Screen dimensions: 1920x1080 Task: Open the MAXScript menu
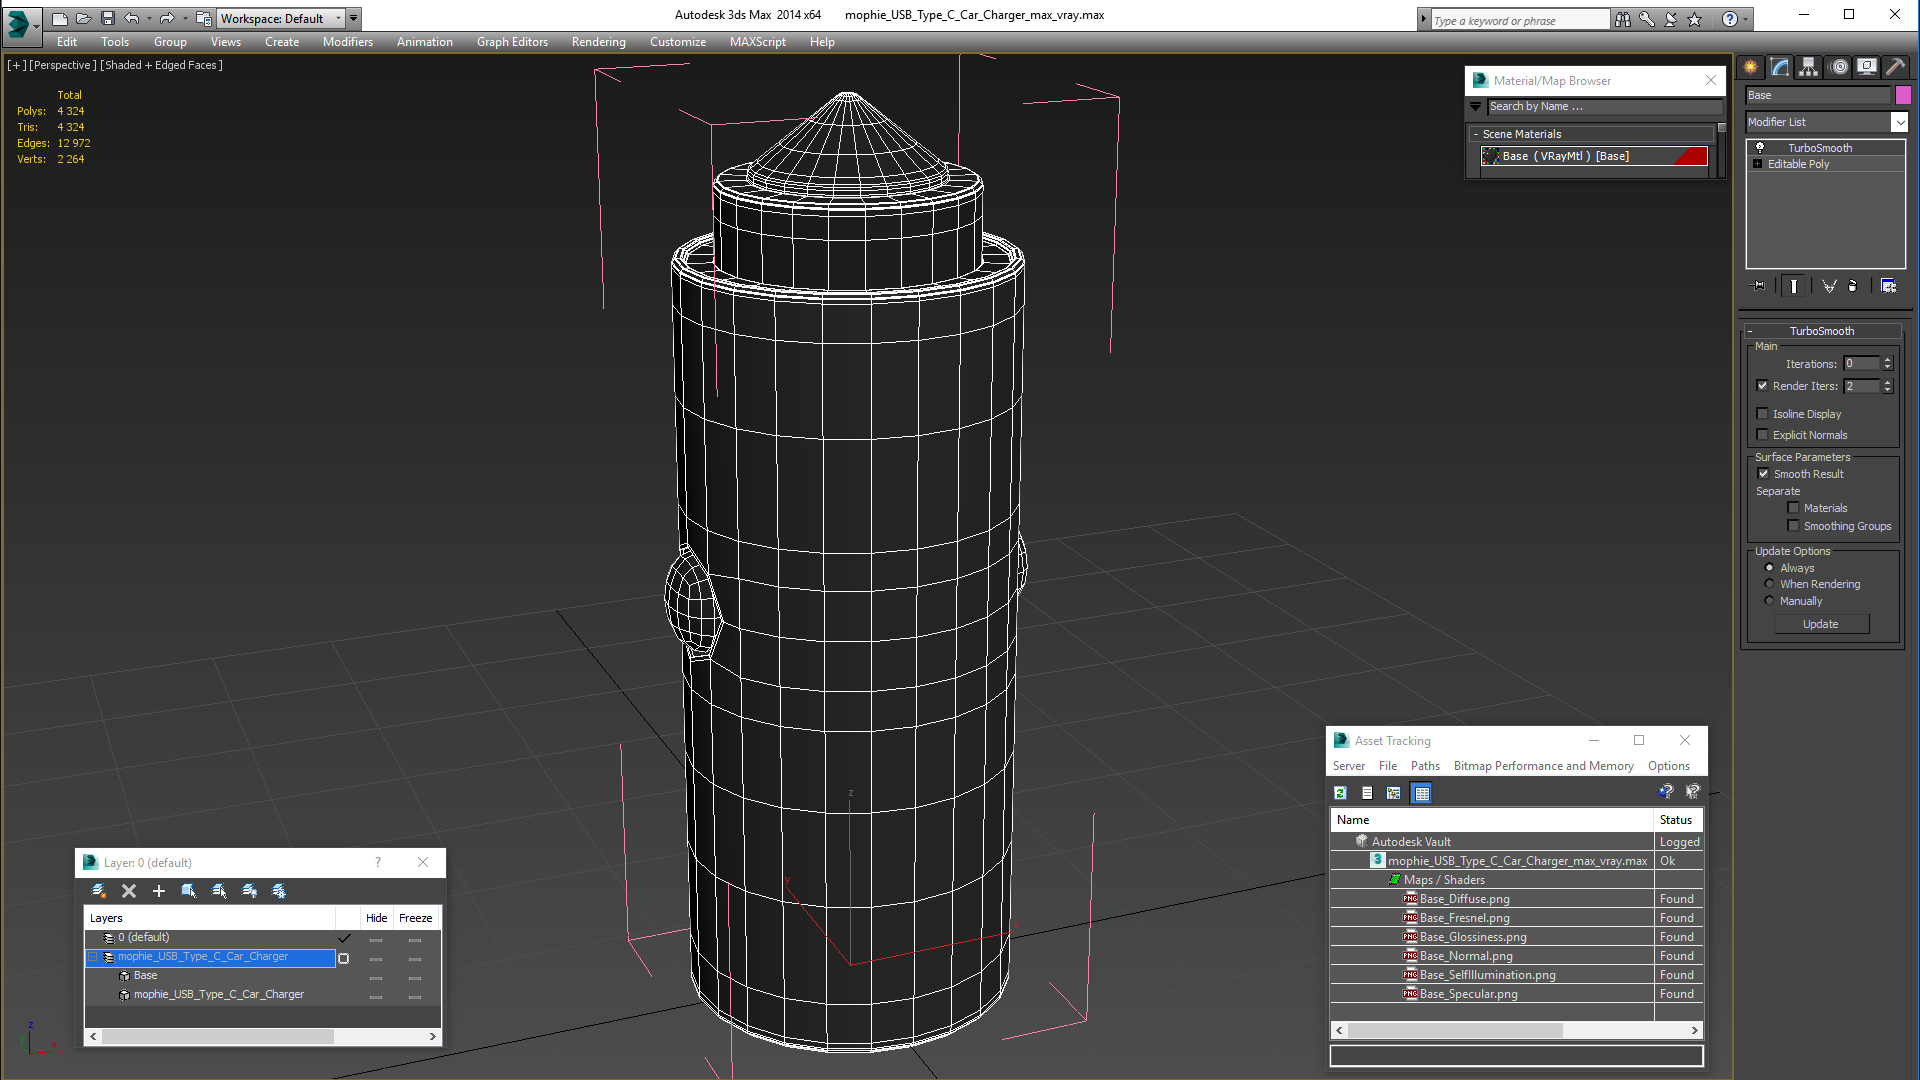tap(757, 42)
